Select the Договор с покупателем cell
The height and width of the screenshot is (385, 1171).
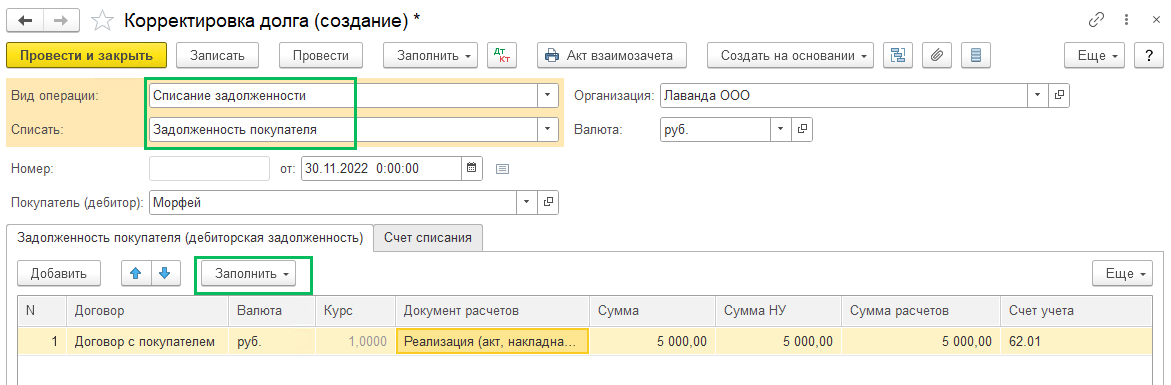pos(148,342)
